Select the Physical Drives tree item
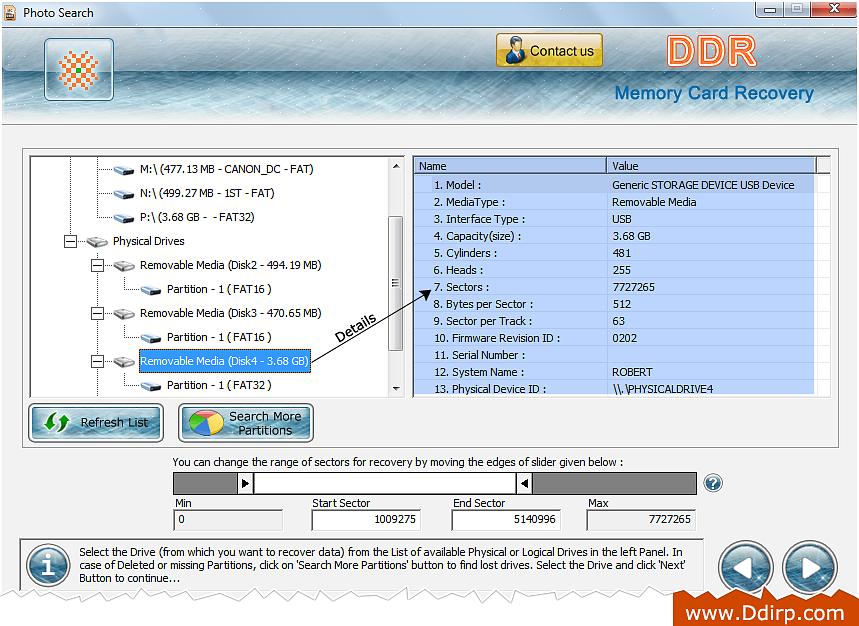Screen dimensions: 859x626 [148, 242]
